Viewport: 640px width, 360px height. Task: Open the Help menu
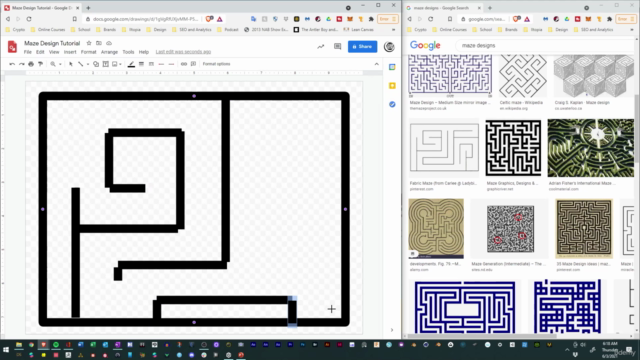[x=144, y=52]
